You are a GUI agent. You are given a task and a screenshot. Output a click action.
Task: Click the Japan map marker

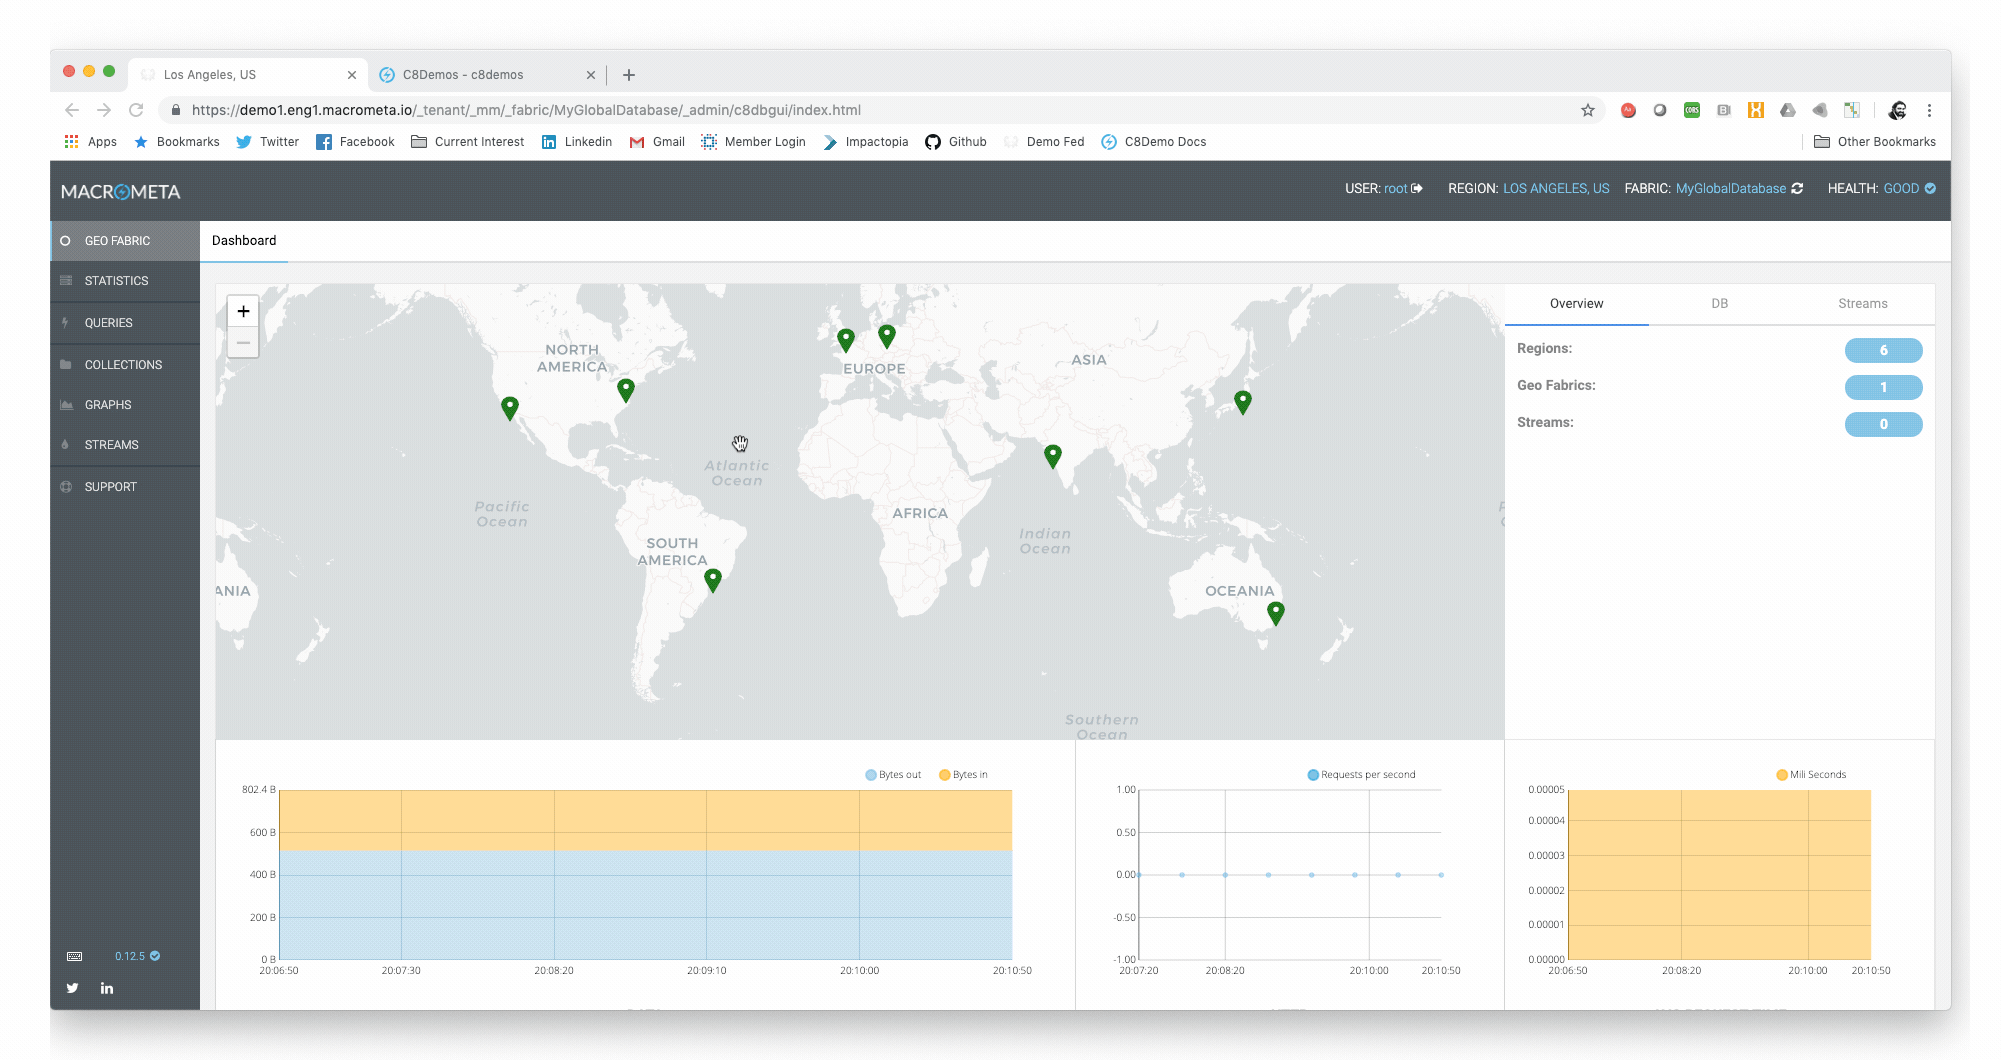pos(1243,402)
